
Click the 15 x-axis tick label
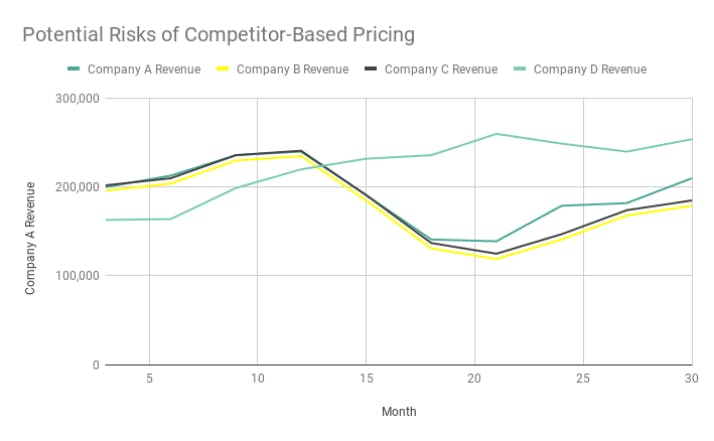click(x=366, y=380)
